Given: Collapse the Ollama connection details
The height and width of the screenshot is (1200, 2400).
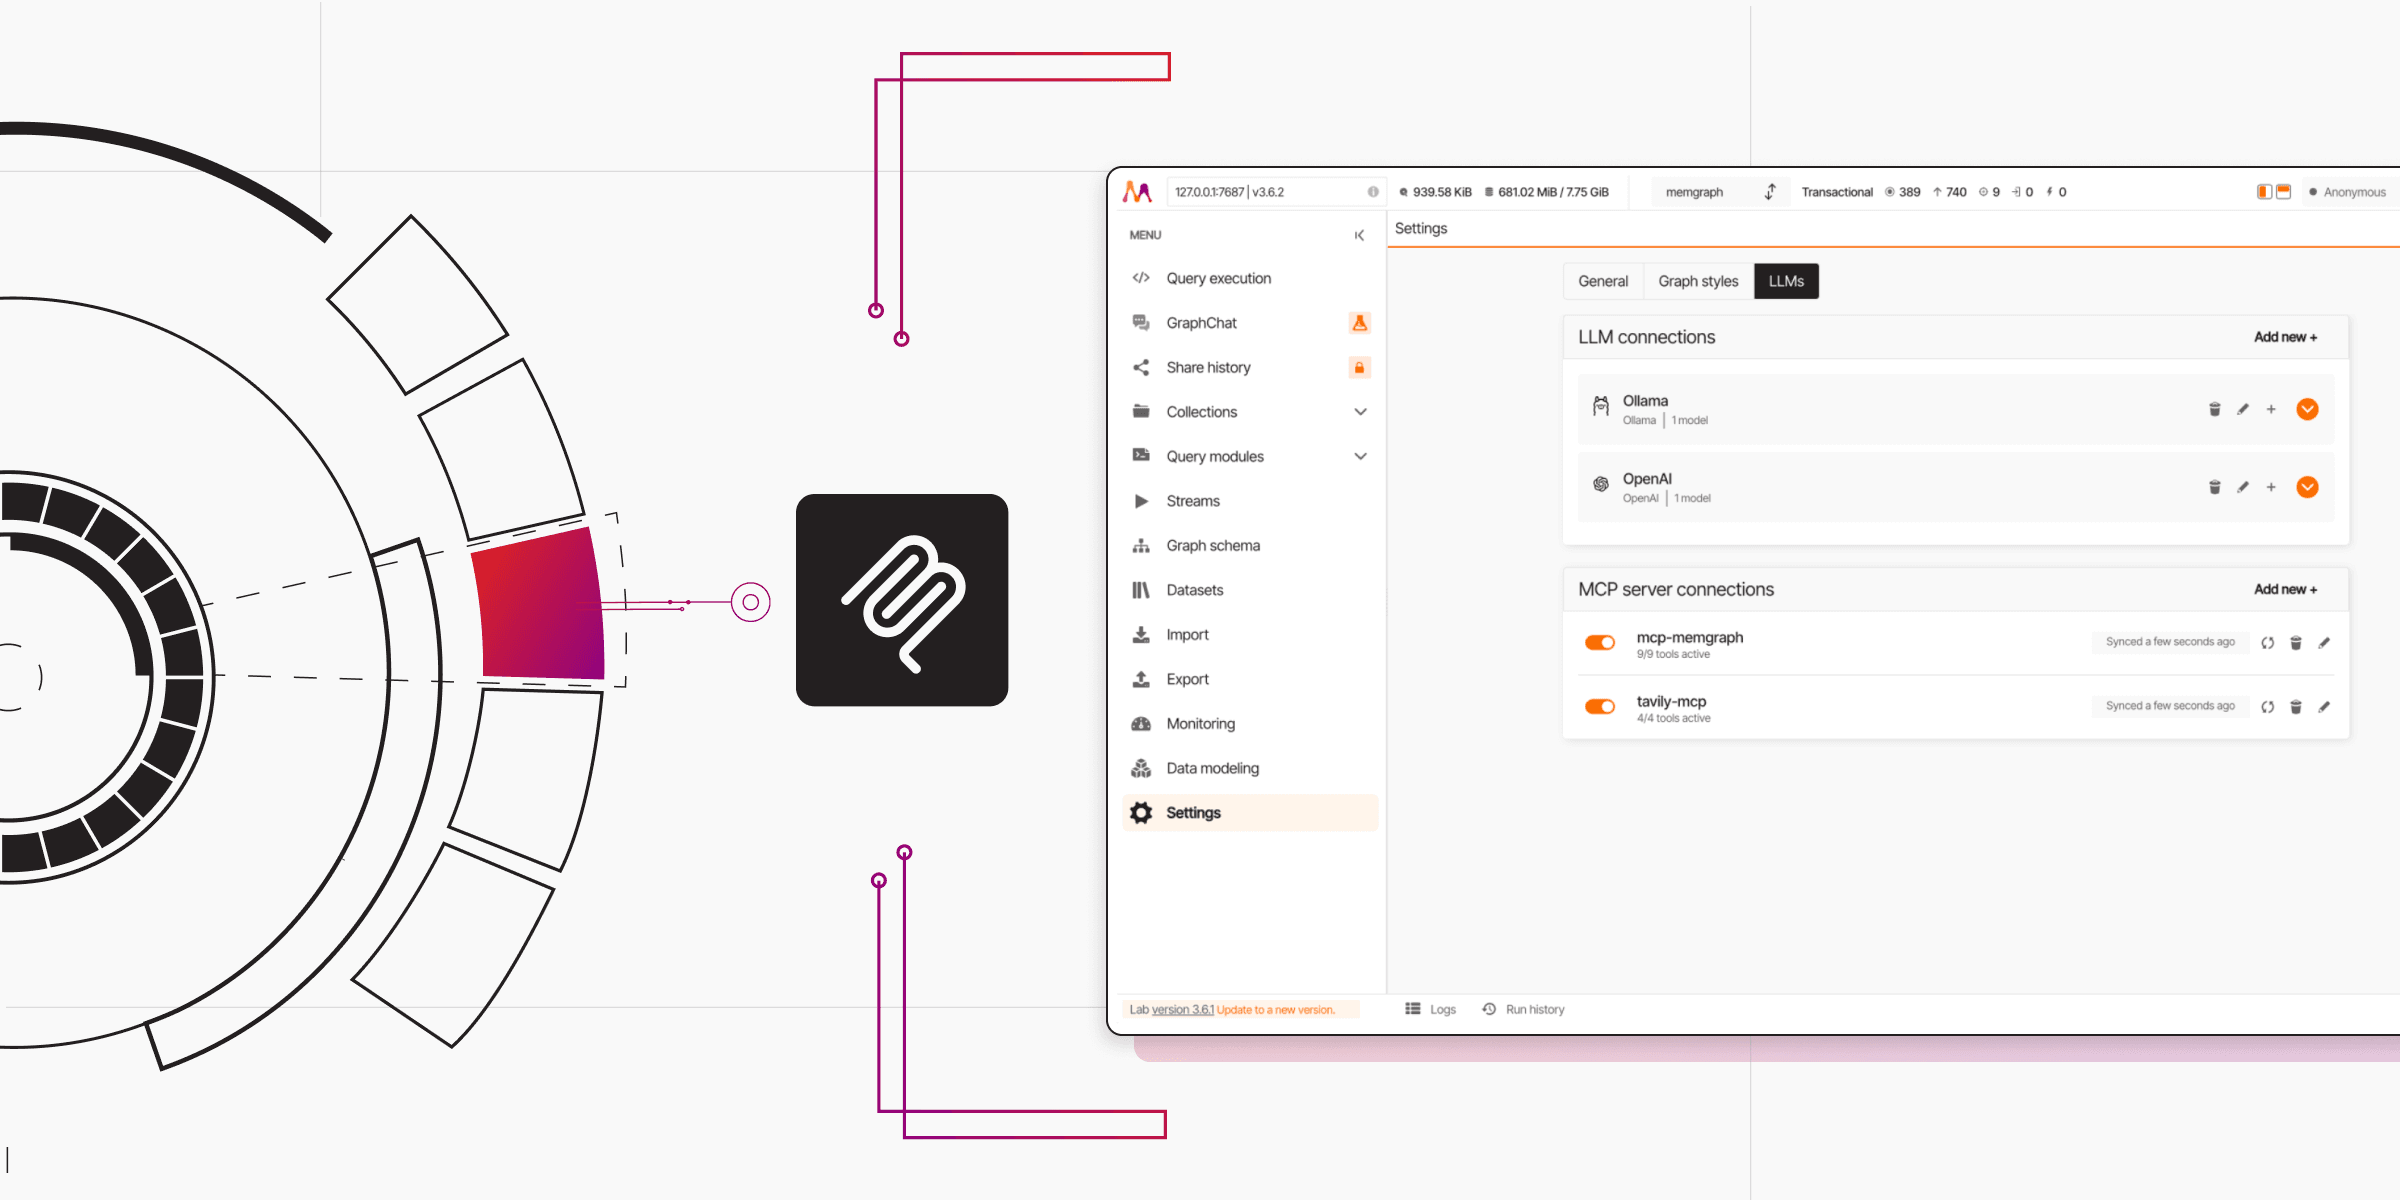Looking at the screenshot, I should click(2307, 409).
